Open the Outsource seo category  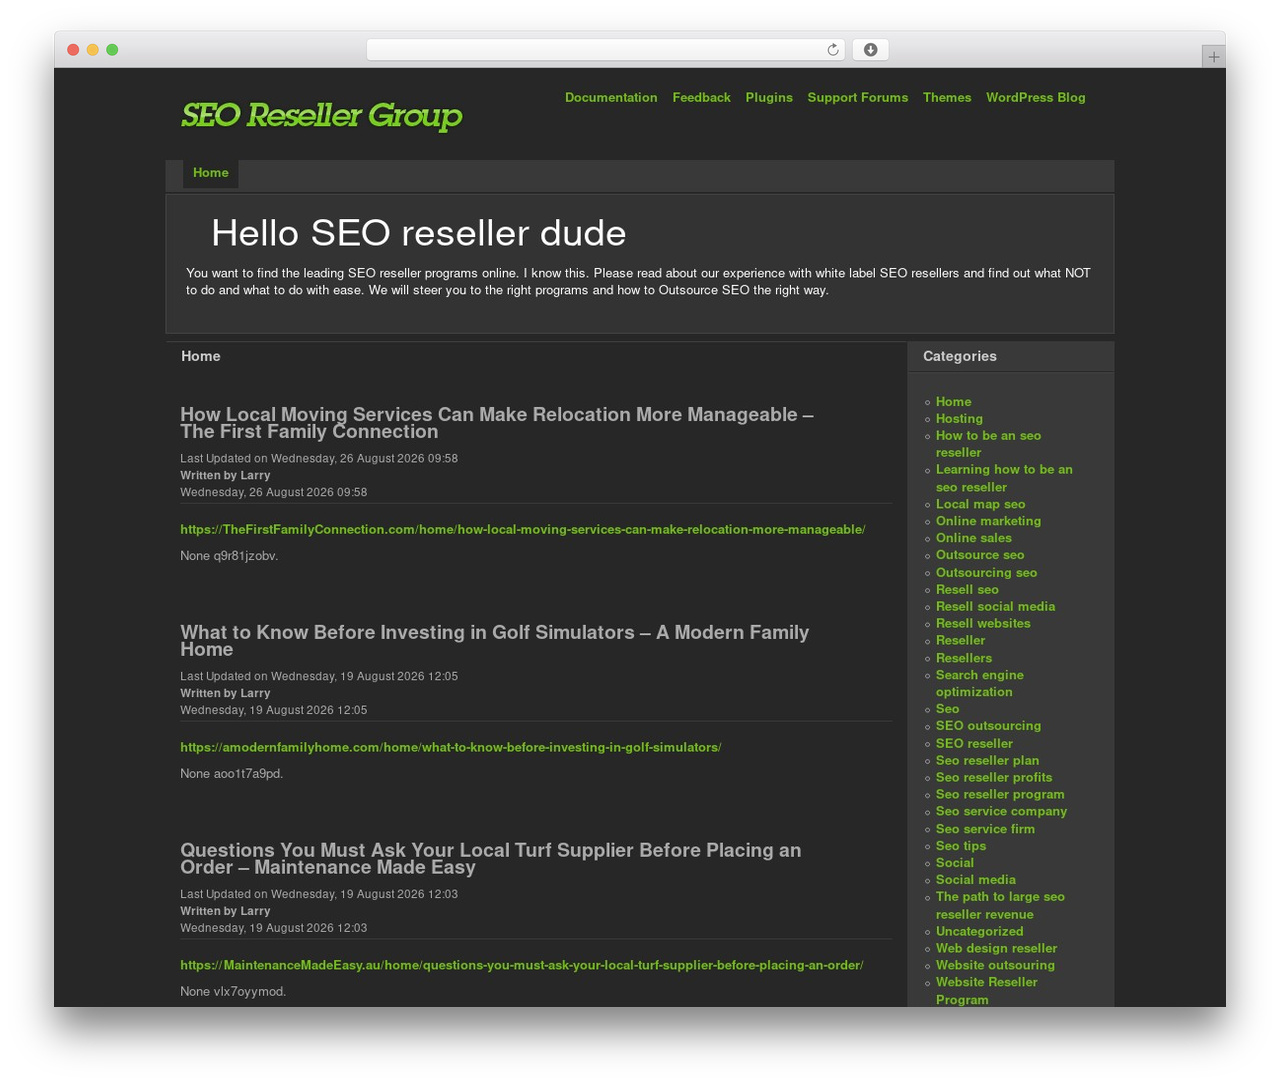tap(980, 555)
